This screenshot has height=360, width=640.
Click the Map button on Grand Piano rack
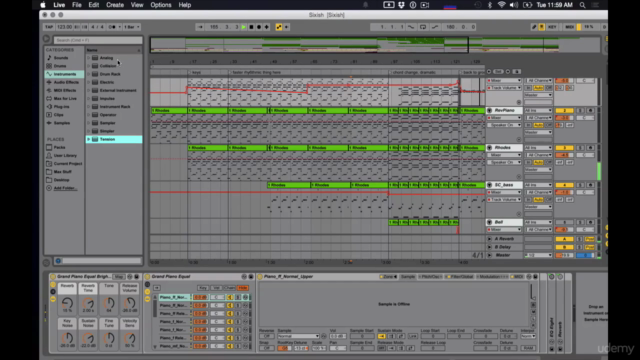(x=119, y=277)
